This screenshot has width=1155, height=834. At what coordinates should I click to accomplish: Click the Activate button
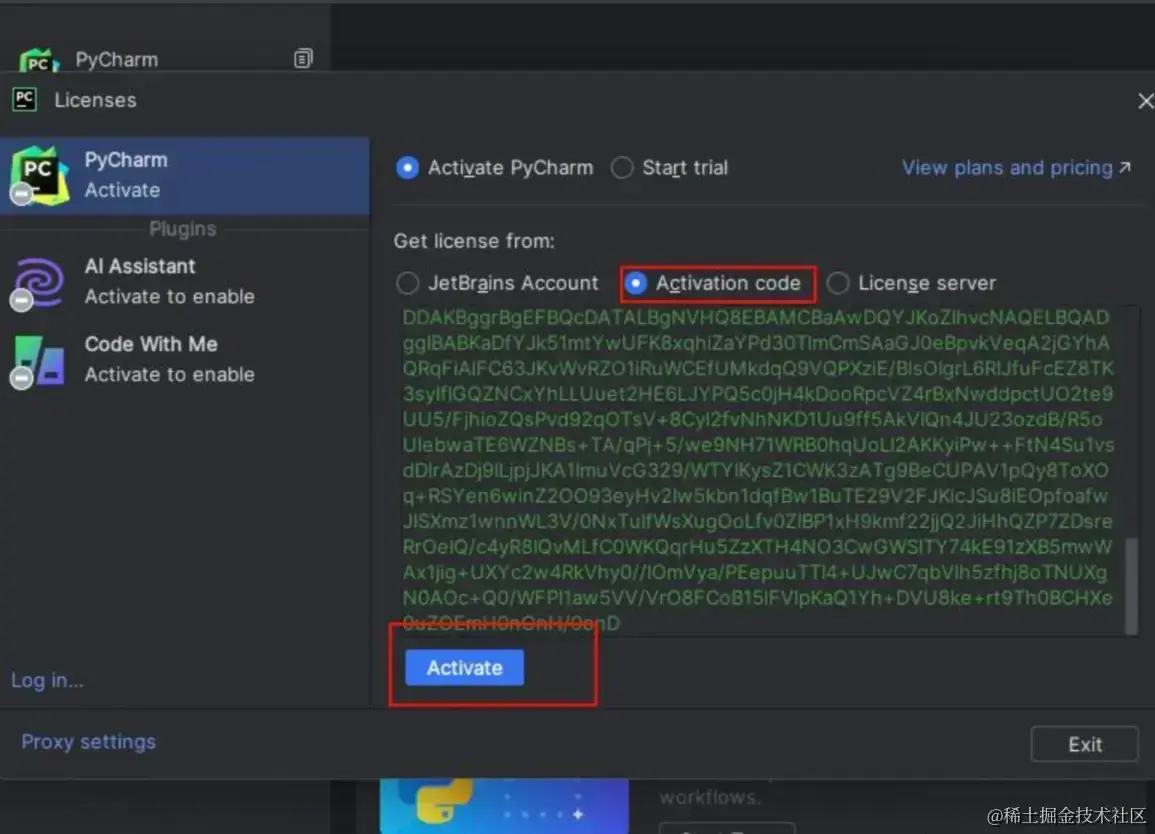coord(464,667)
